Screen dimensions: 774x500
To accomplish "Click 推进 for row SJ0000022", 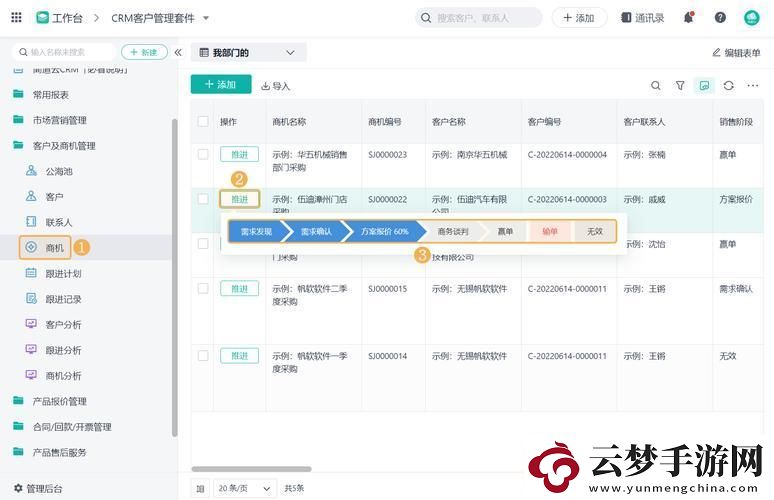I will (x=239, y=199).
